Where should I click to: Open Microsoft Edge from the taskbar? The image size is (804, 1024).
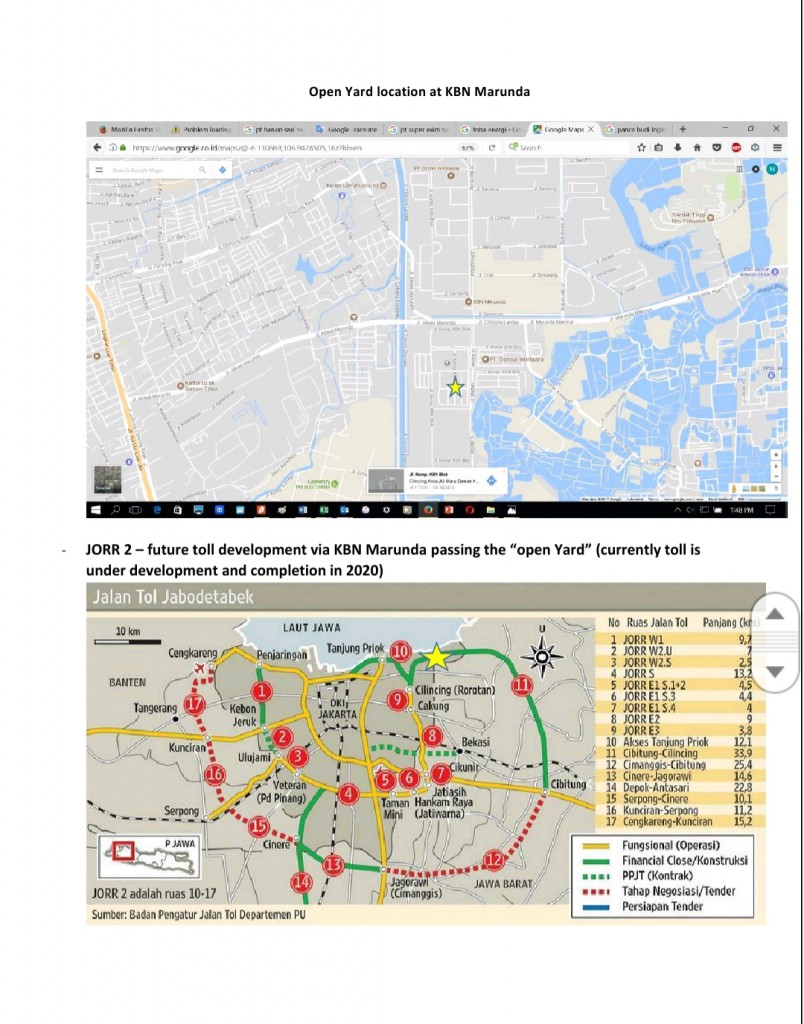(x=157, y=510)
